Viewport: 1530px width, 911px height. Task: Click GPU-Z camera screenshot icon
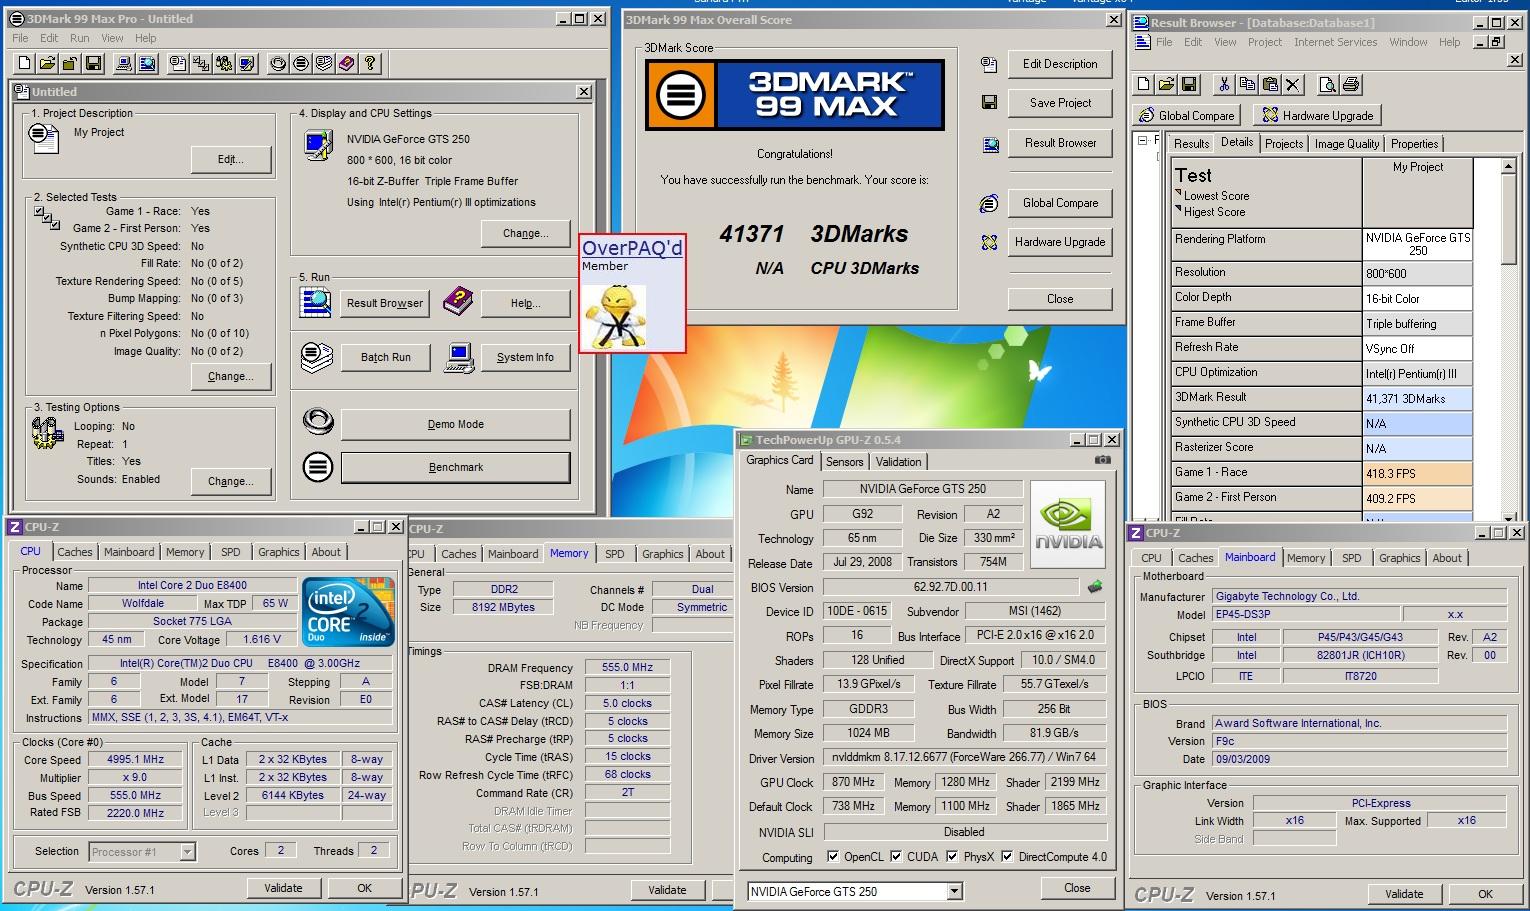[1102, 460]
